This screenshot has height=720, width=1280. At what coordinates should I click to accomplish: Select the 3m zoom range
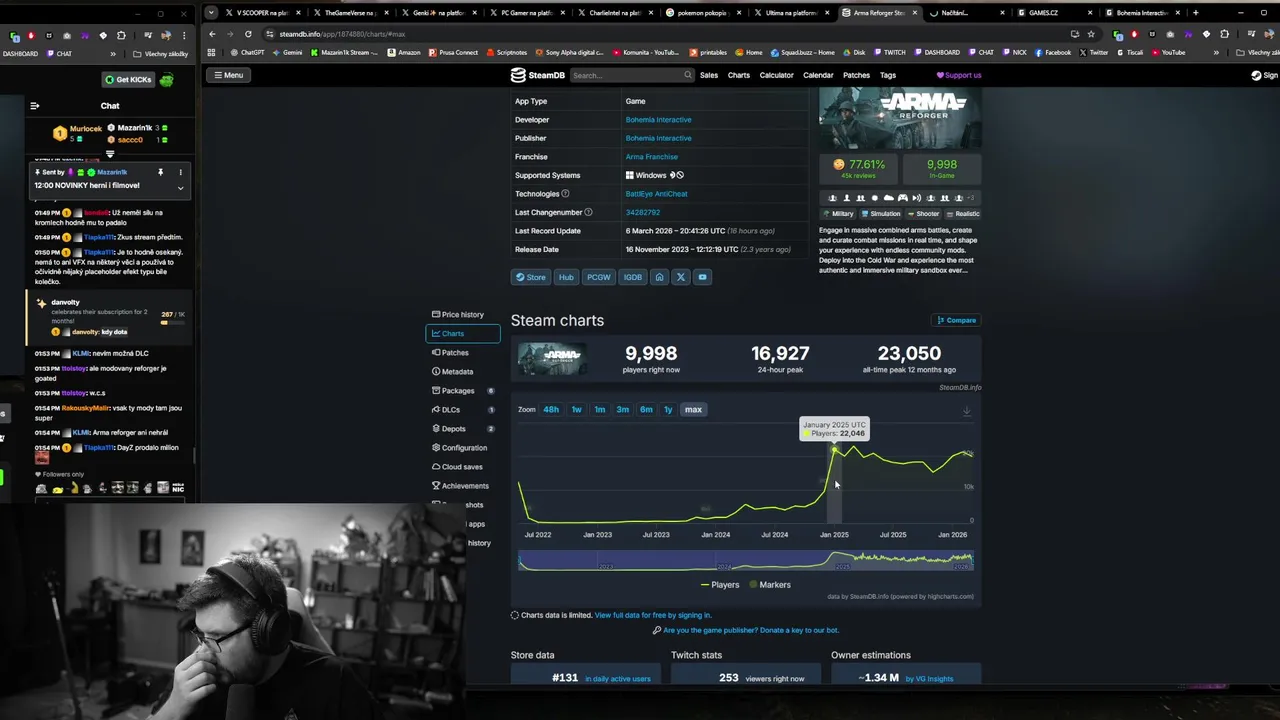pyautogui.click(x=622, y=410)
